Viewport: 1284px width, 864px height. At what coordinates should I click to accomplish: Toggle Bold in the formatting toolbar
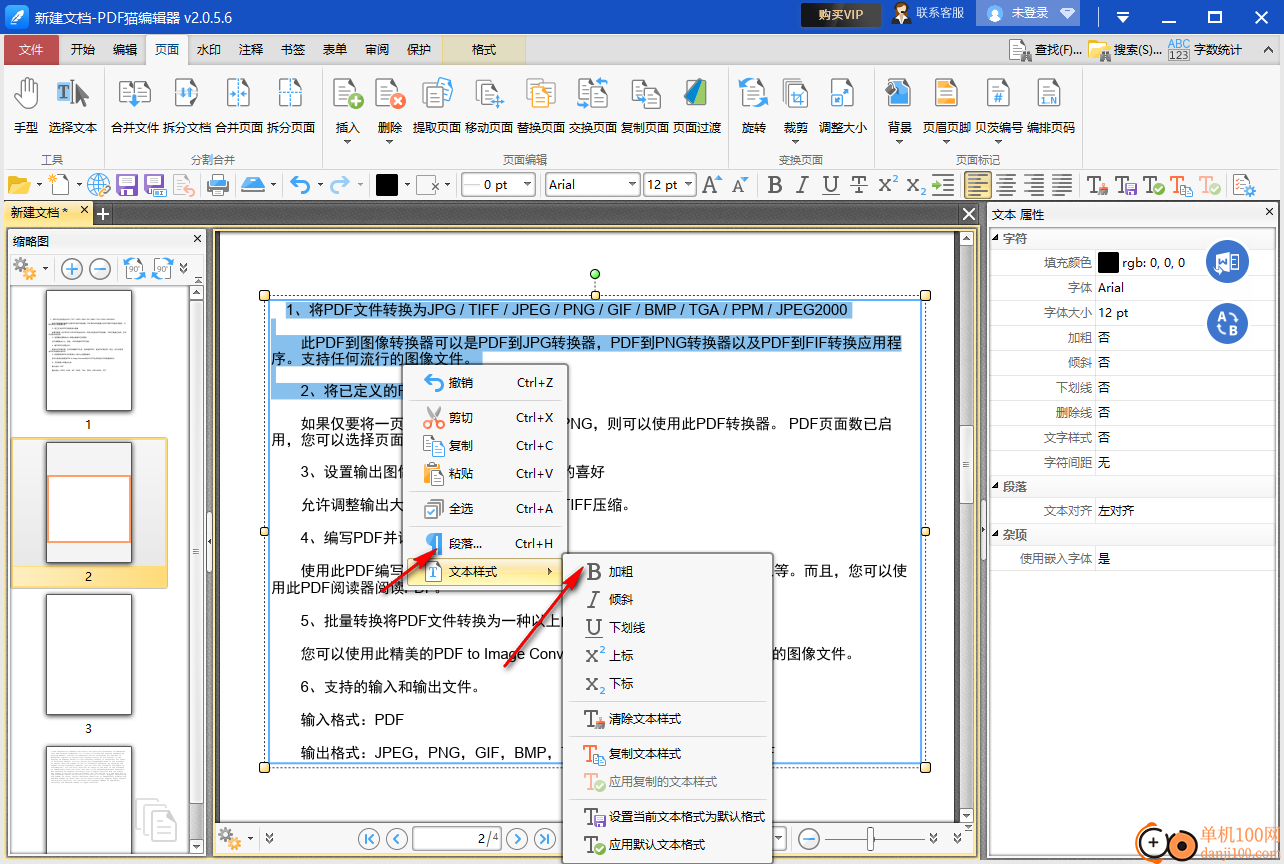774,185
